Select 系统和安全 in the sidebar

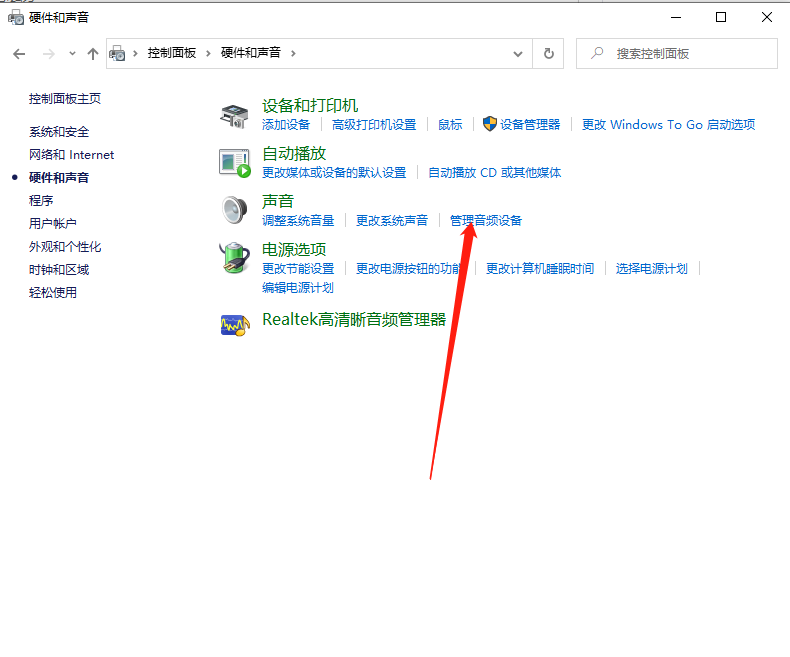pos(59,132)
